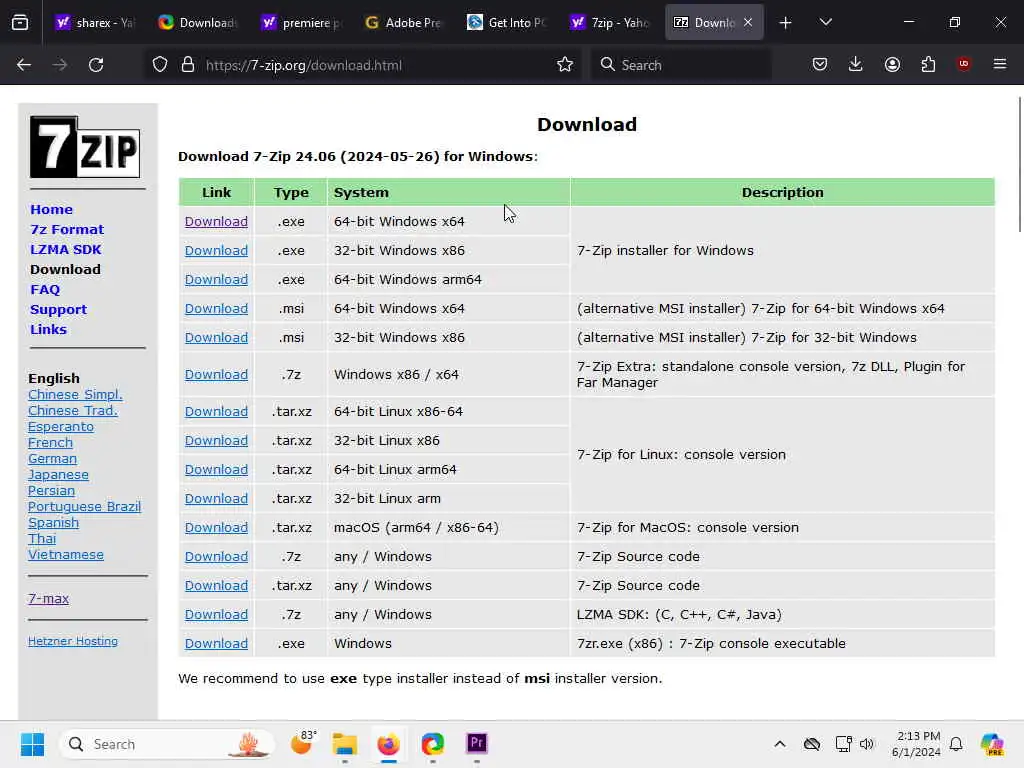Close the 7-Zip Download tab

[748, 22]
